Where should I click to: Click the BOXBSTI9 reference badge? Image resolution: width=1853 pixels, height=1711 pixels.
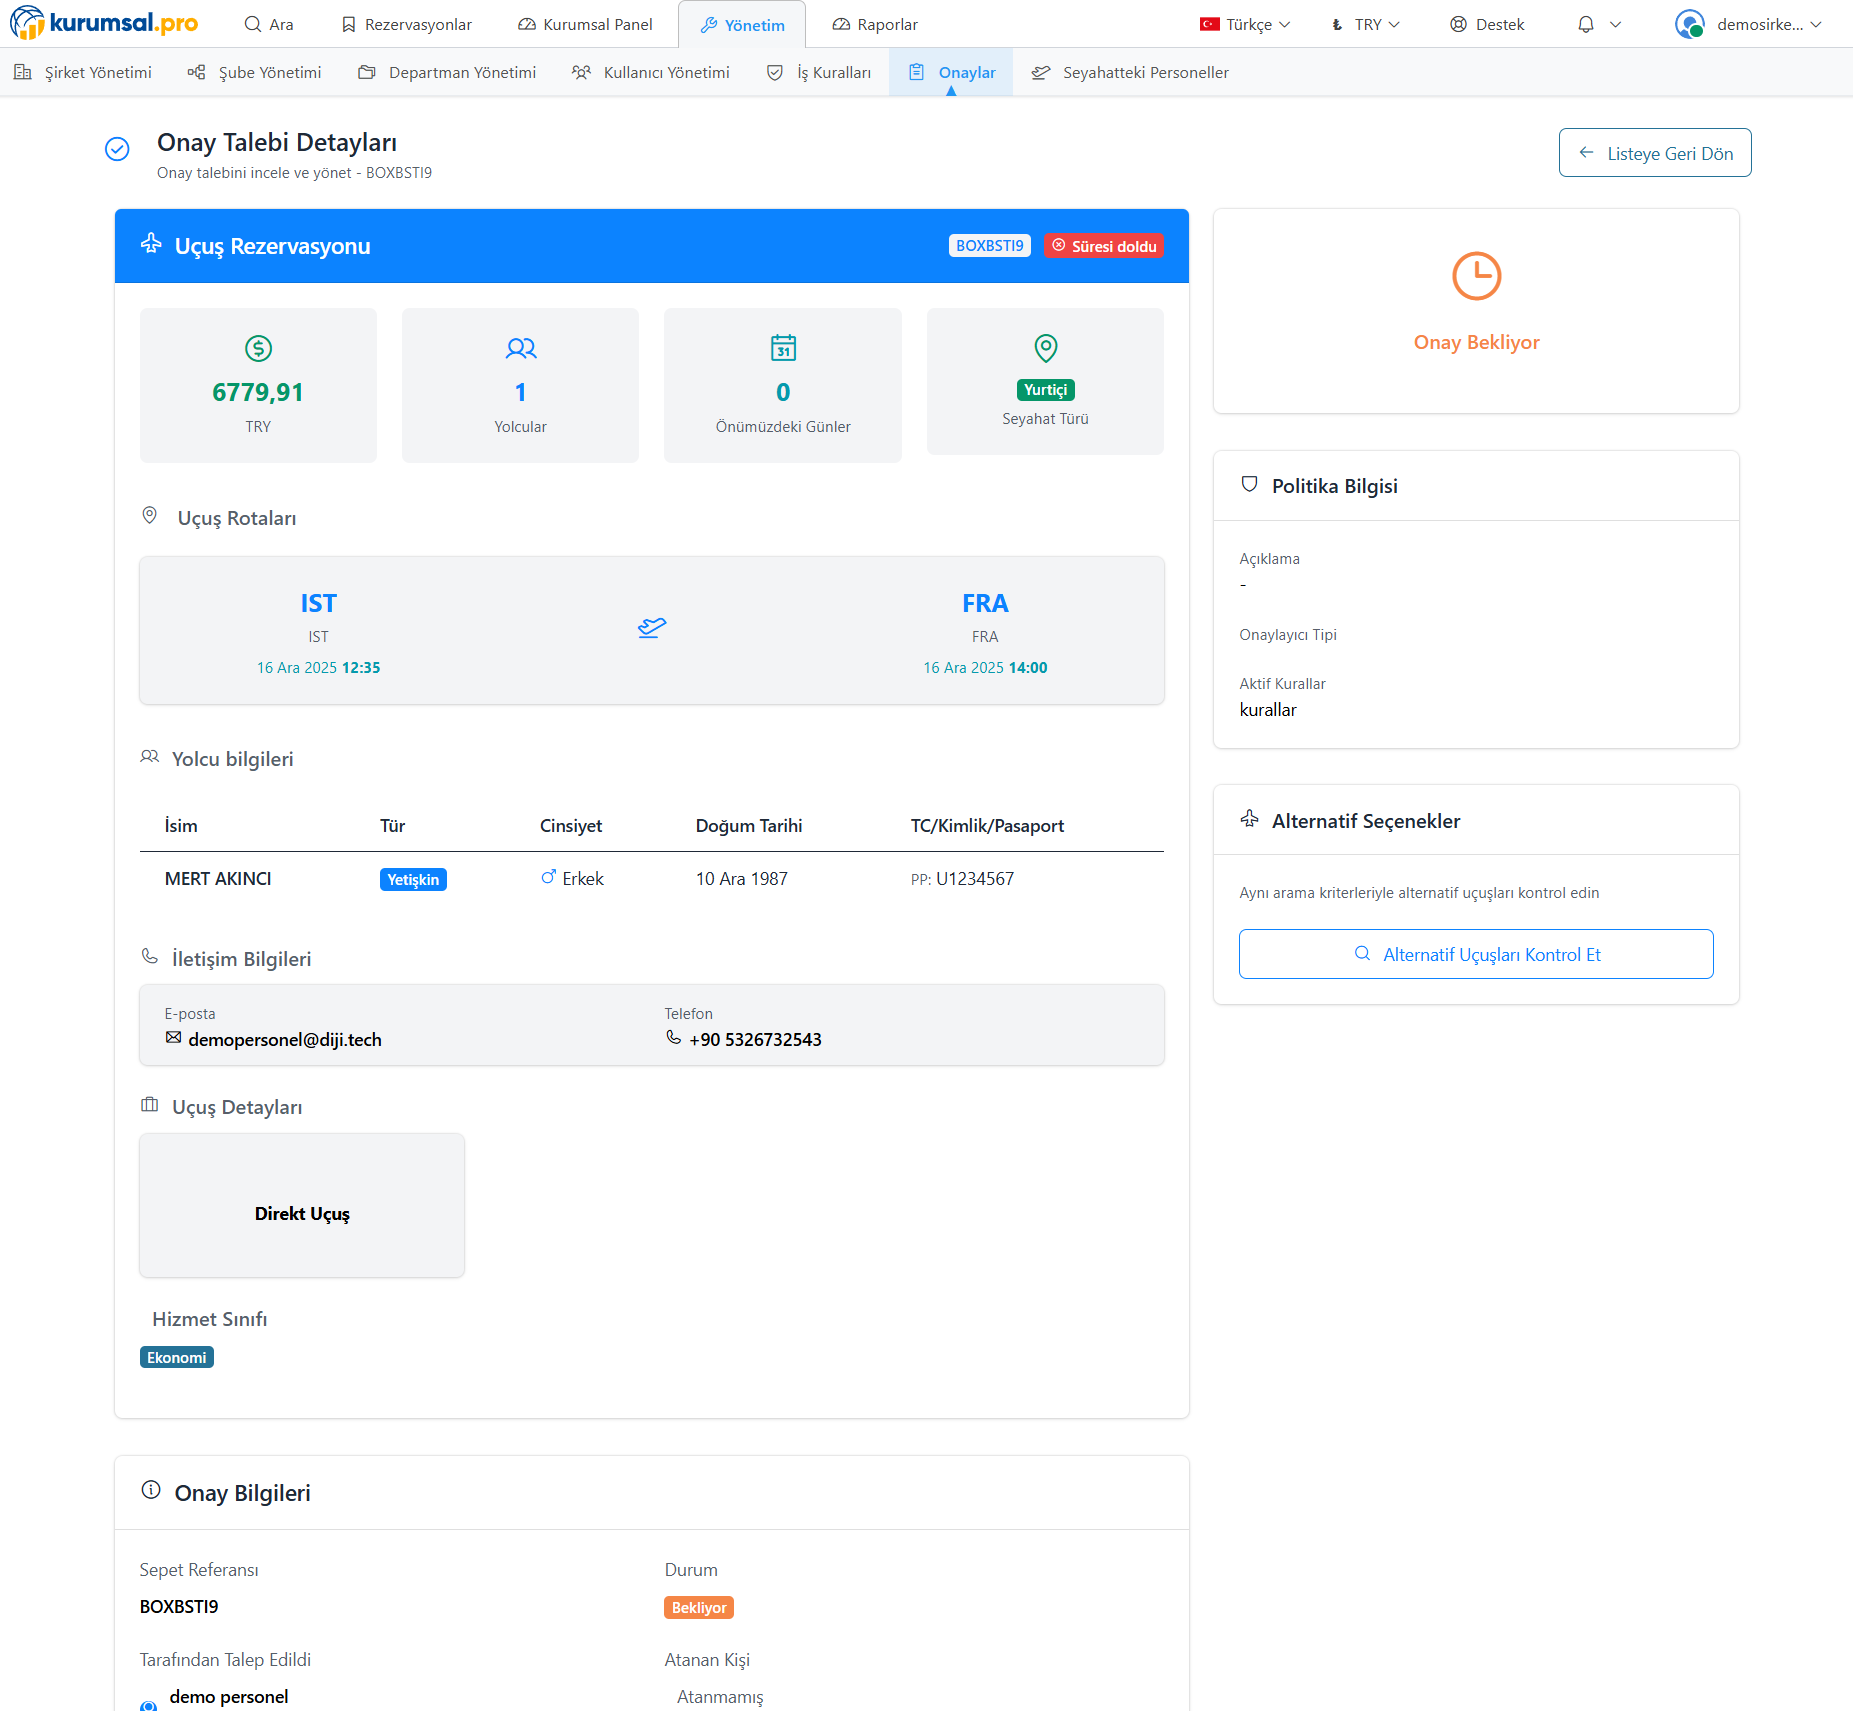pyautogui.click(x=989, y=246)
